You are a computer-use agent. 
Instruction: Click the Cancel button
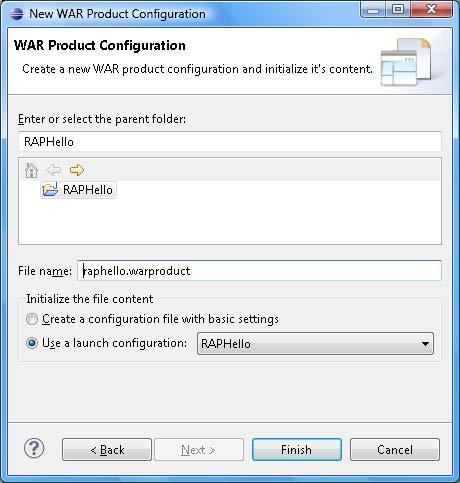pos(395,450)
